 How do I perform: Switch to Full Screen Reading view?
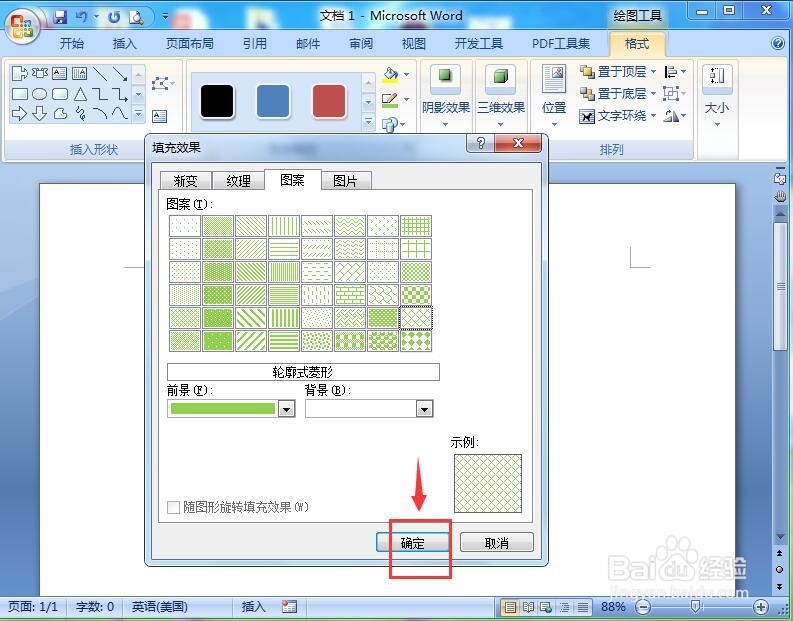point(528,606)
